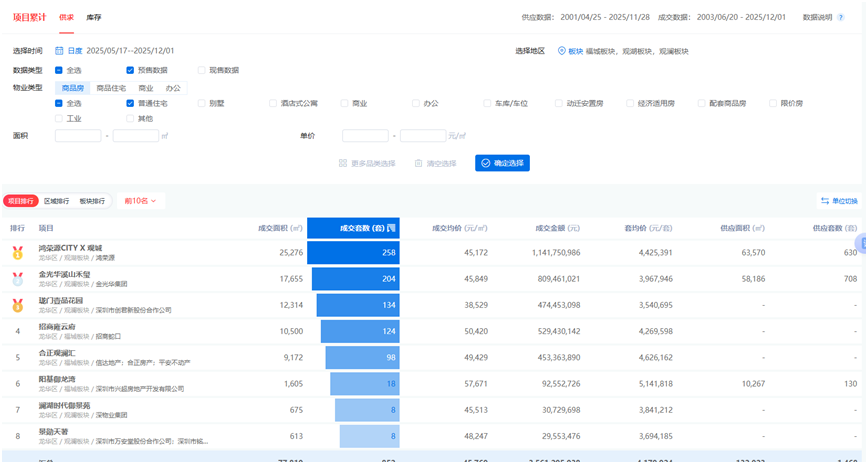
Task: Click the 单位切换 switch icon
Action: pyautogui.click(x=825, y=201)
